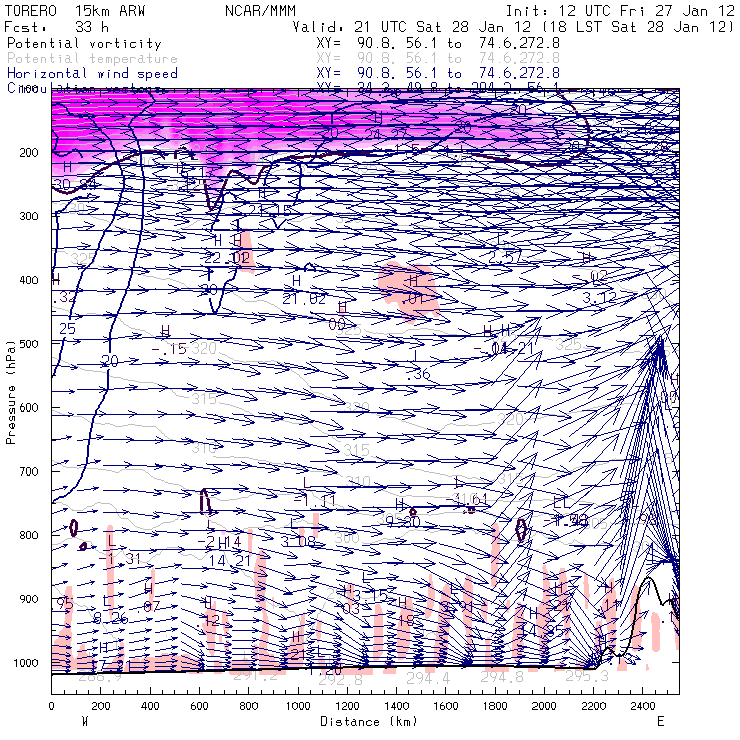Click the '-1.11' low value label
The width and height of the screenshot is (740, 740).
tap(315, 501)
